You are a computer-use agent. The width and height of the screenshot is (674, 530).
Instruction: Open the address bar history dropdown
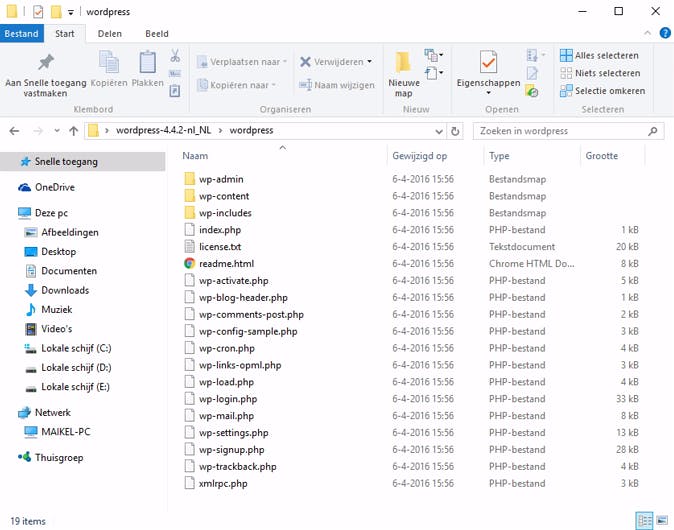(x=438, y=131)
